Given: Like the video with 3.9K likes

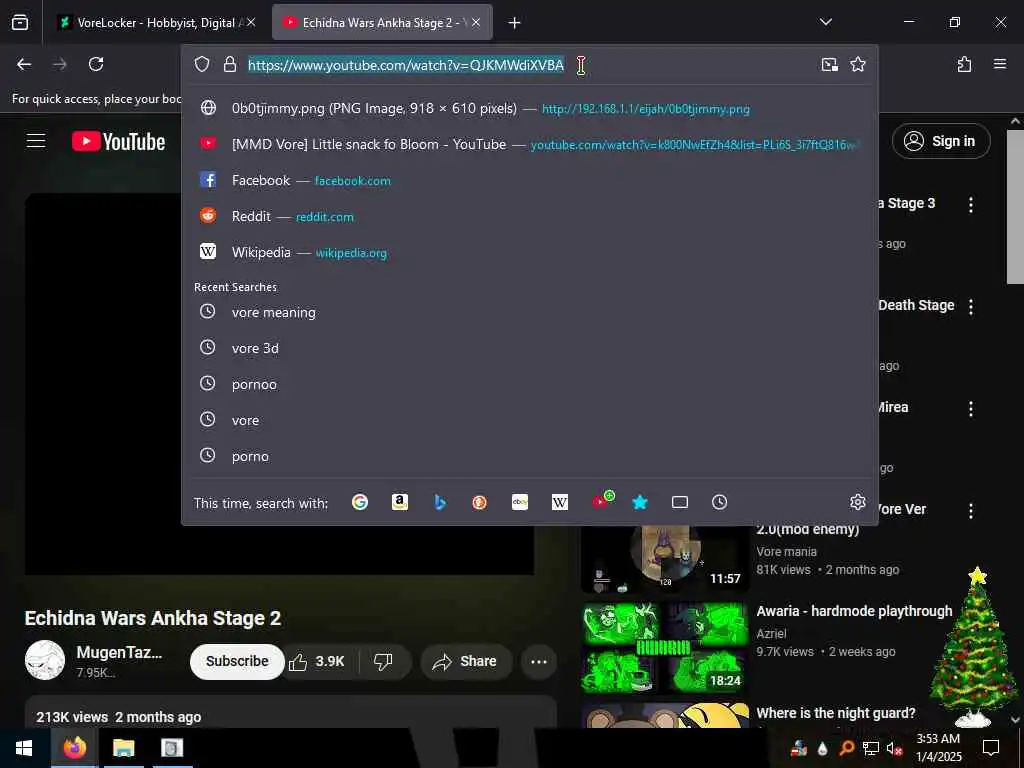Looking at the screenshot, I should (317, 662).
